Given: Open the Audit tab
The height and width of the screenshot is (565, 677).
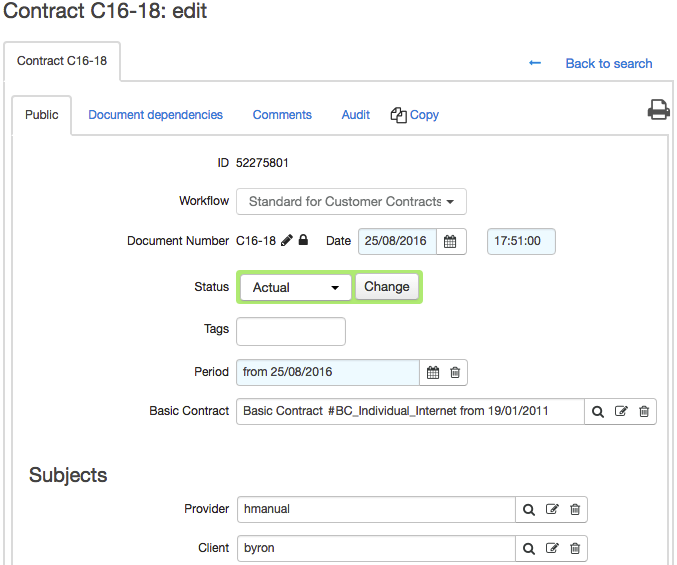Looking at the screenshot, I should tap(356, 115).
